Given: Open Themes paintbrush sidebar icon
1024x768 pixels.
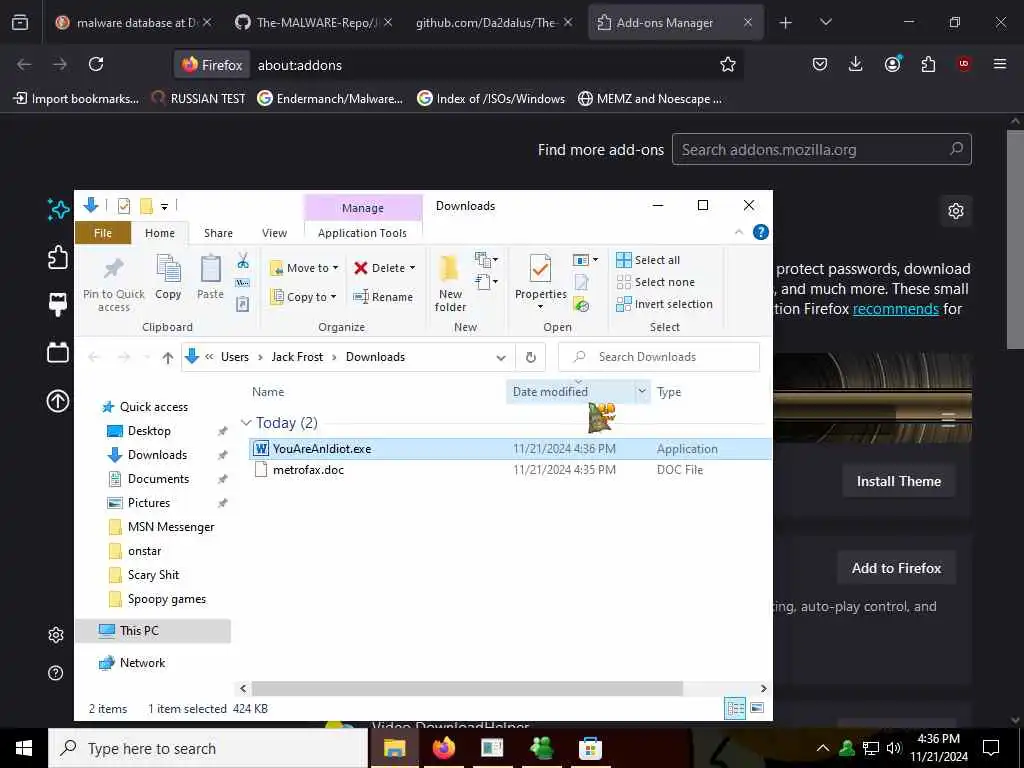Looking at the screenshot, I should pyautogui.click(x=57, y=304).
